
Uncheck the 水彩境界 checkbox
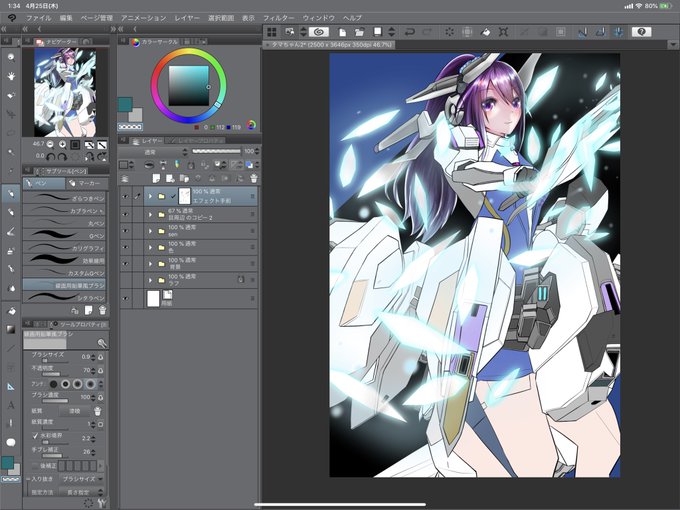[35, 435]
